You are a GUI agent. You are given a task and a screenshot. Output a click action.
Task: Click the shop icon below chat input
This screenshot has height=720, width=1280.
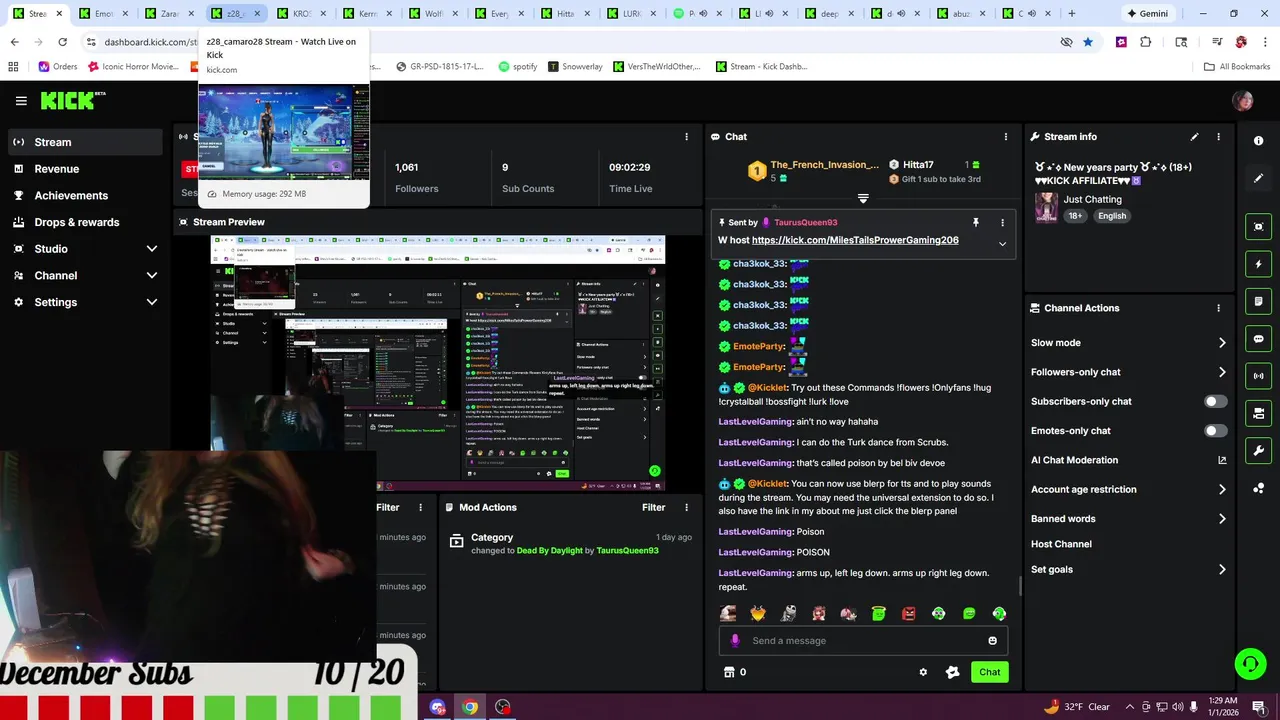pyautogui.click(x=729, y=672)
